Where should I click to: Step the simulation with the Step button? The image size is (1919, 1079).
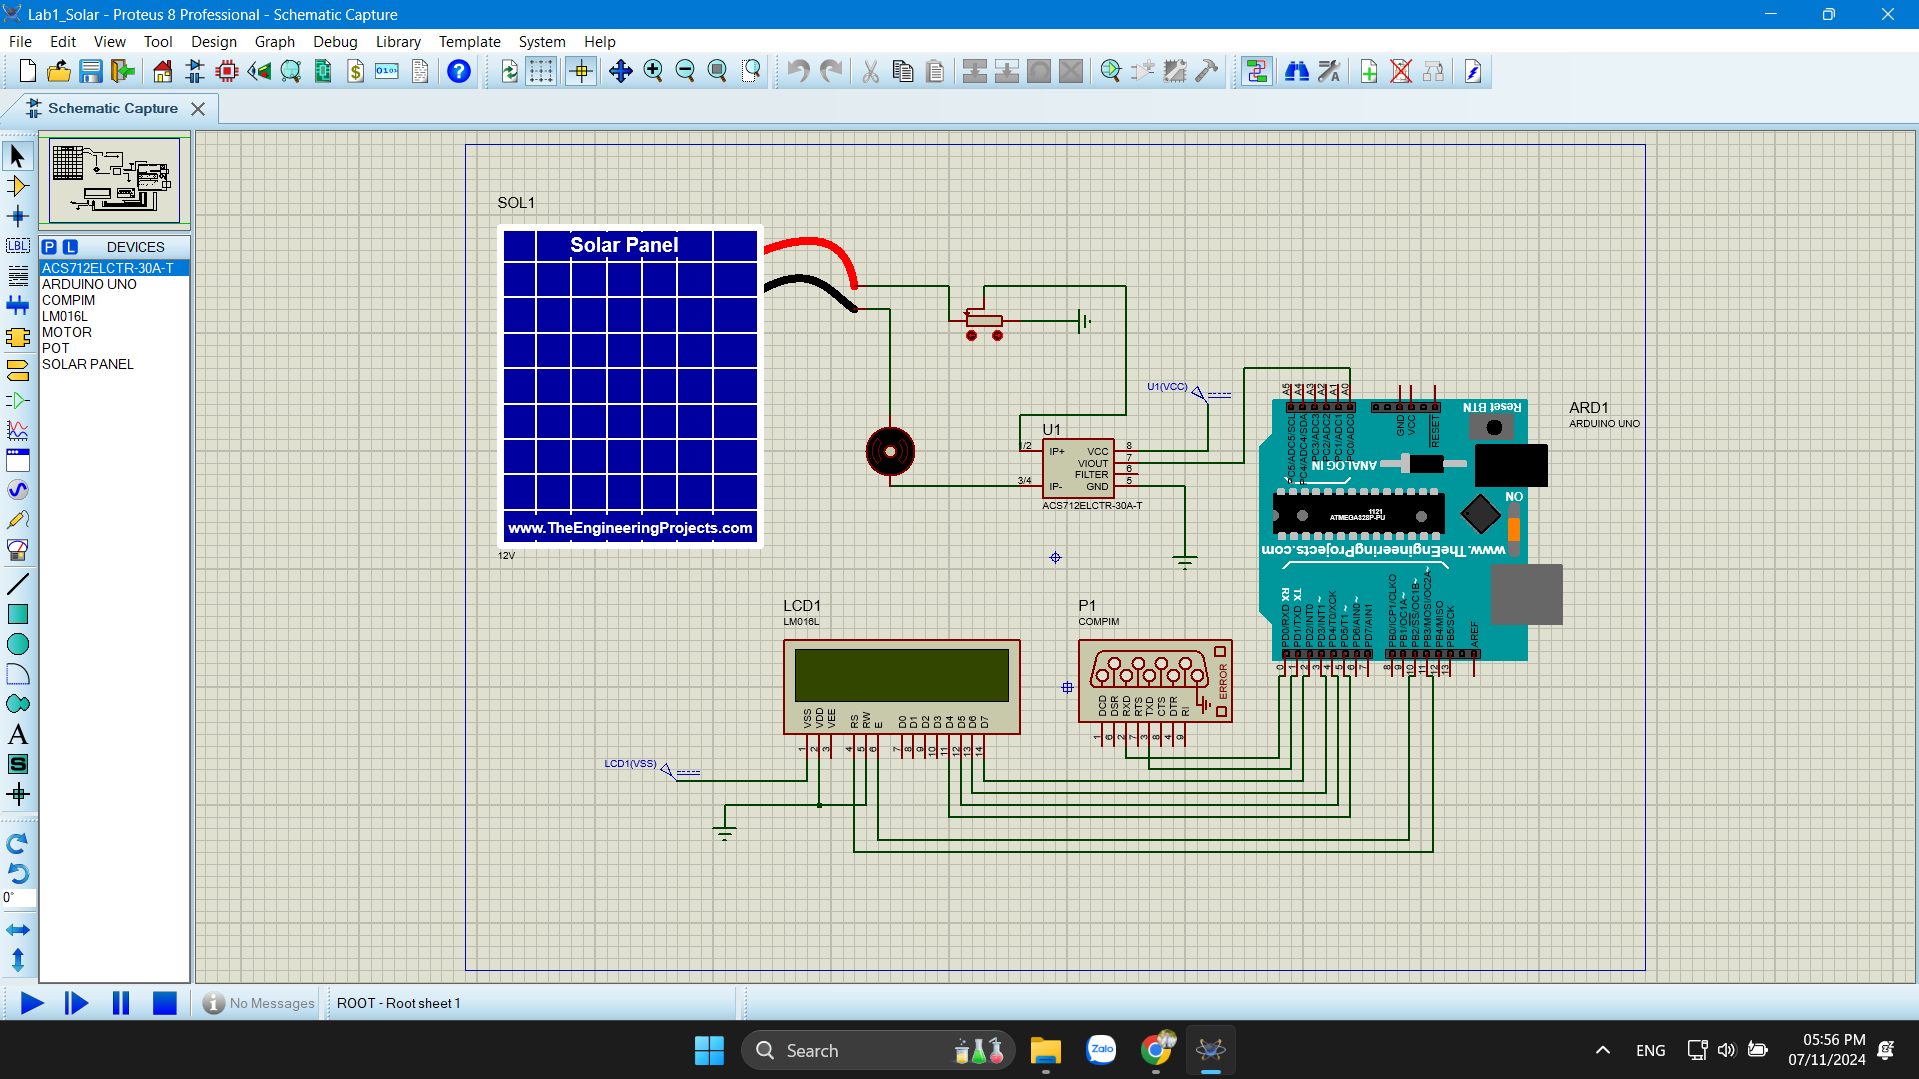[x=76, y=1003]
